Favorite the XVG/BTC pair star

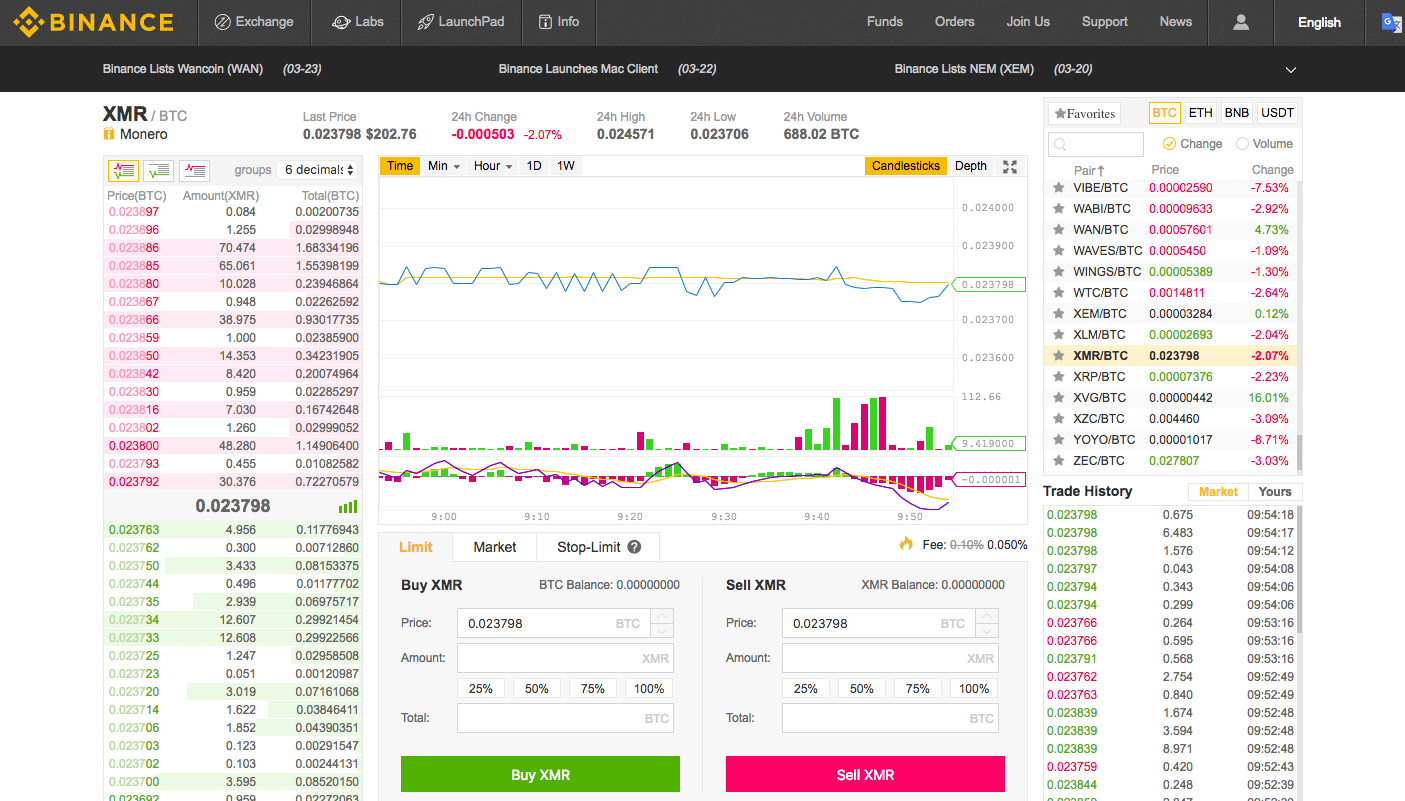click(x=1058, y=398)
